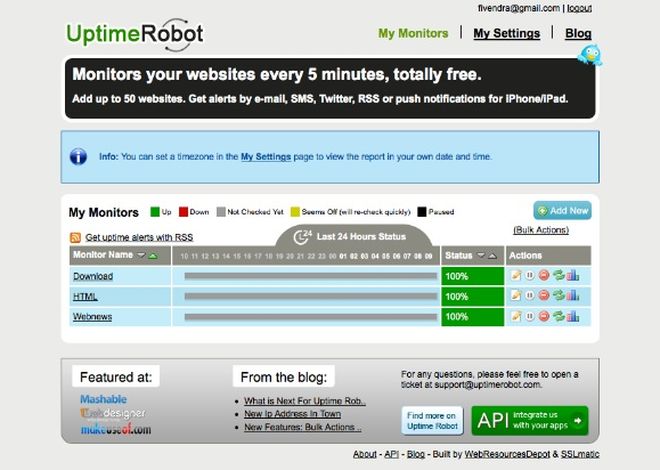660x470 pixels.
Task: Click HTML 24-hour status bar
Action: (x=311, y=296)
